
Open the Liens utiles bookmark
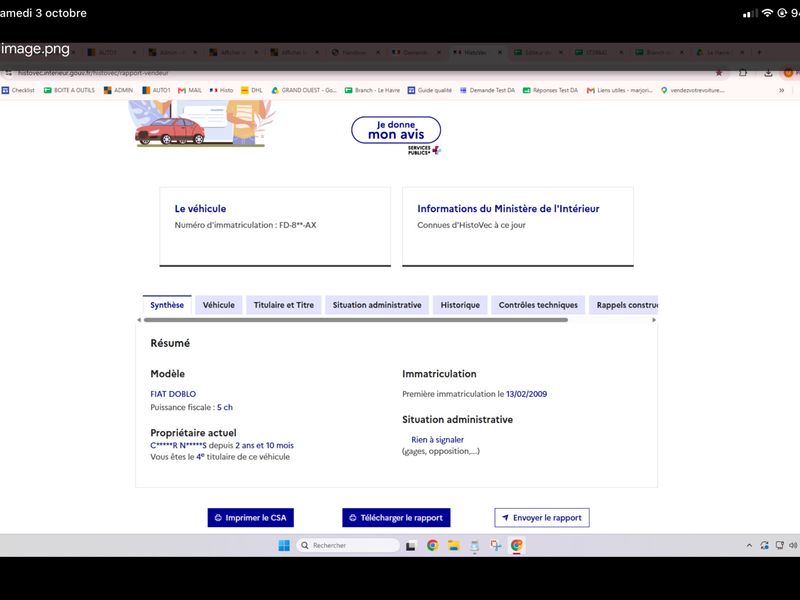[619, 90]
